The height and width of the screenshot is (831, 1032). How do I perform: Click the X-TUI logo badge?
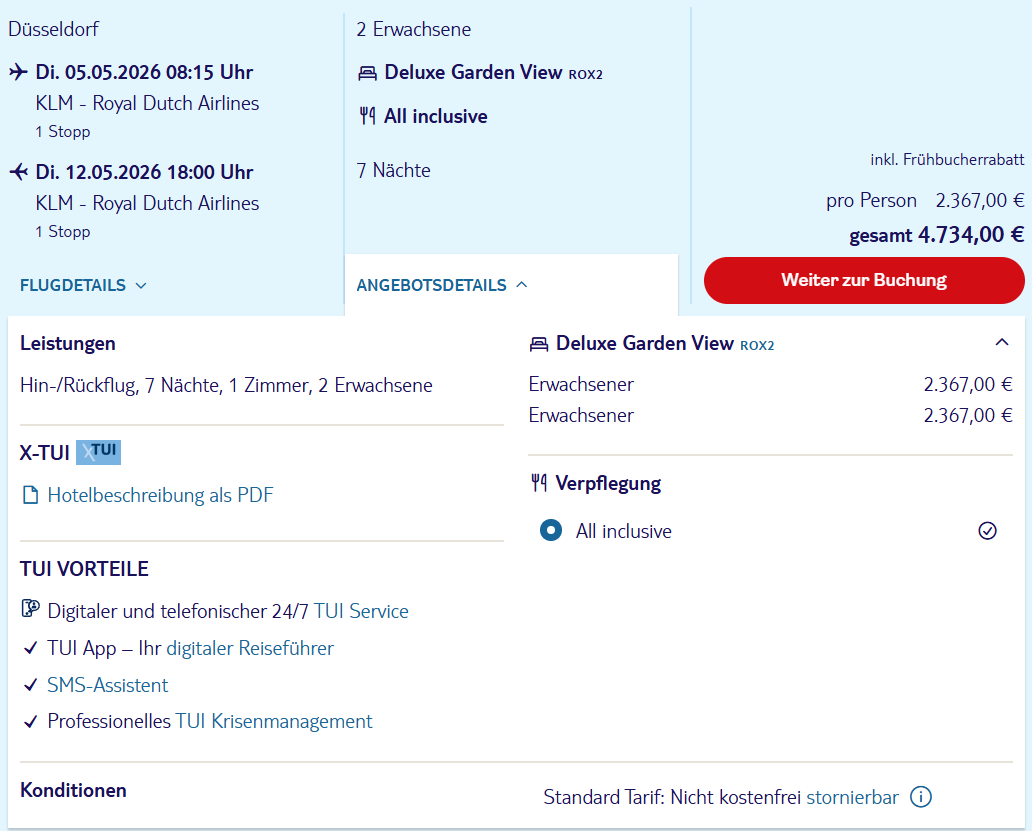click(x=98, y=452)
